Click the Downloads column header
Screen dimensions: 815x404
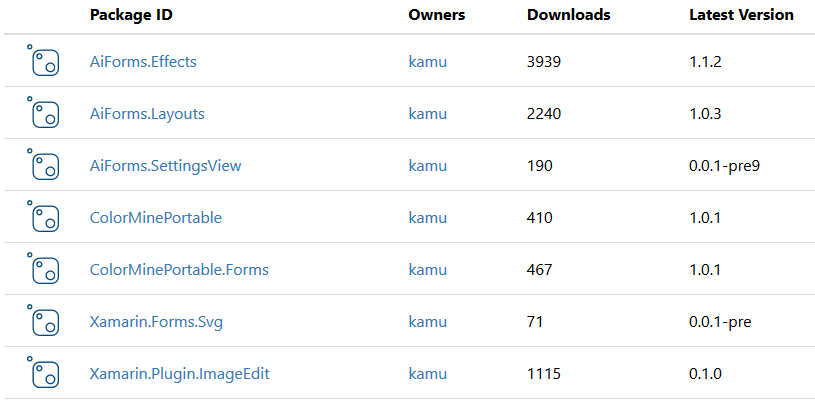(x=569, y=15)
